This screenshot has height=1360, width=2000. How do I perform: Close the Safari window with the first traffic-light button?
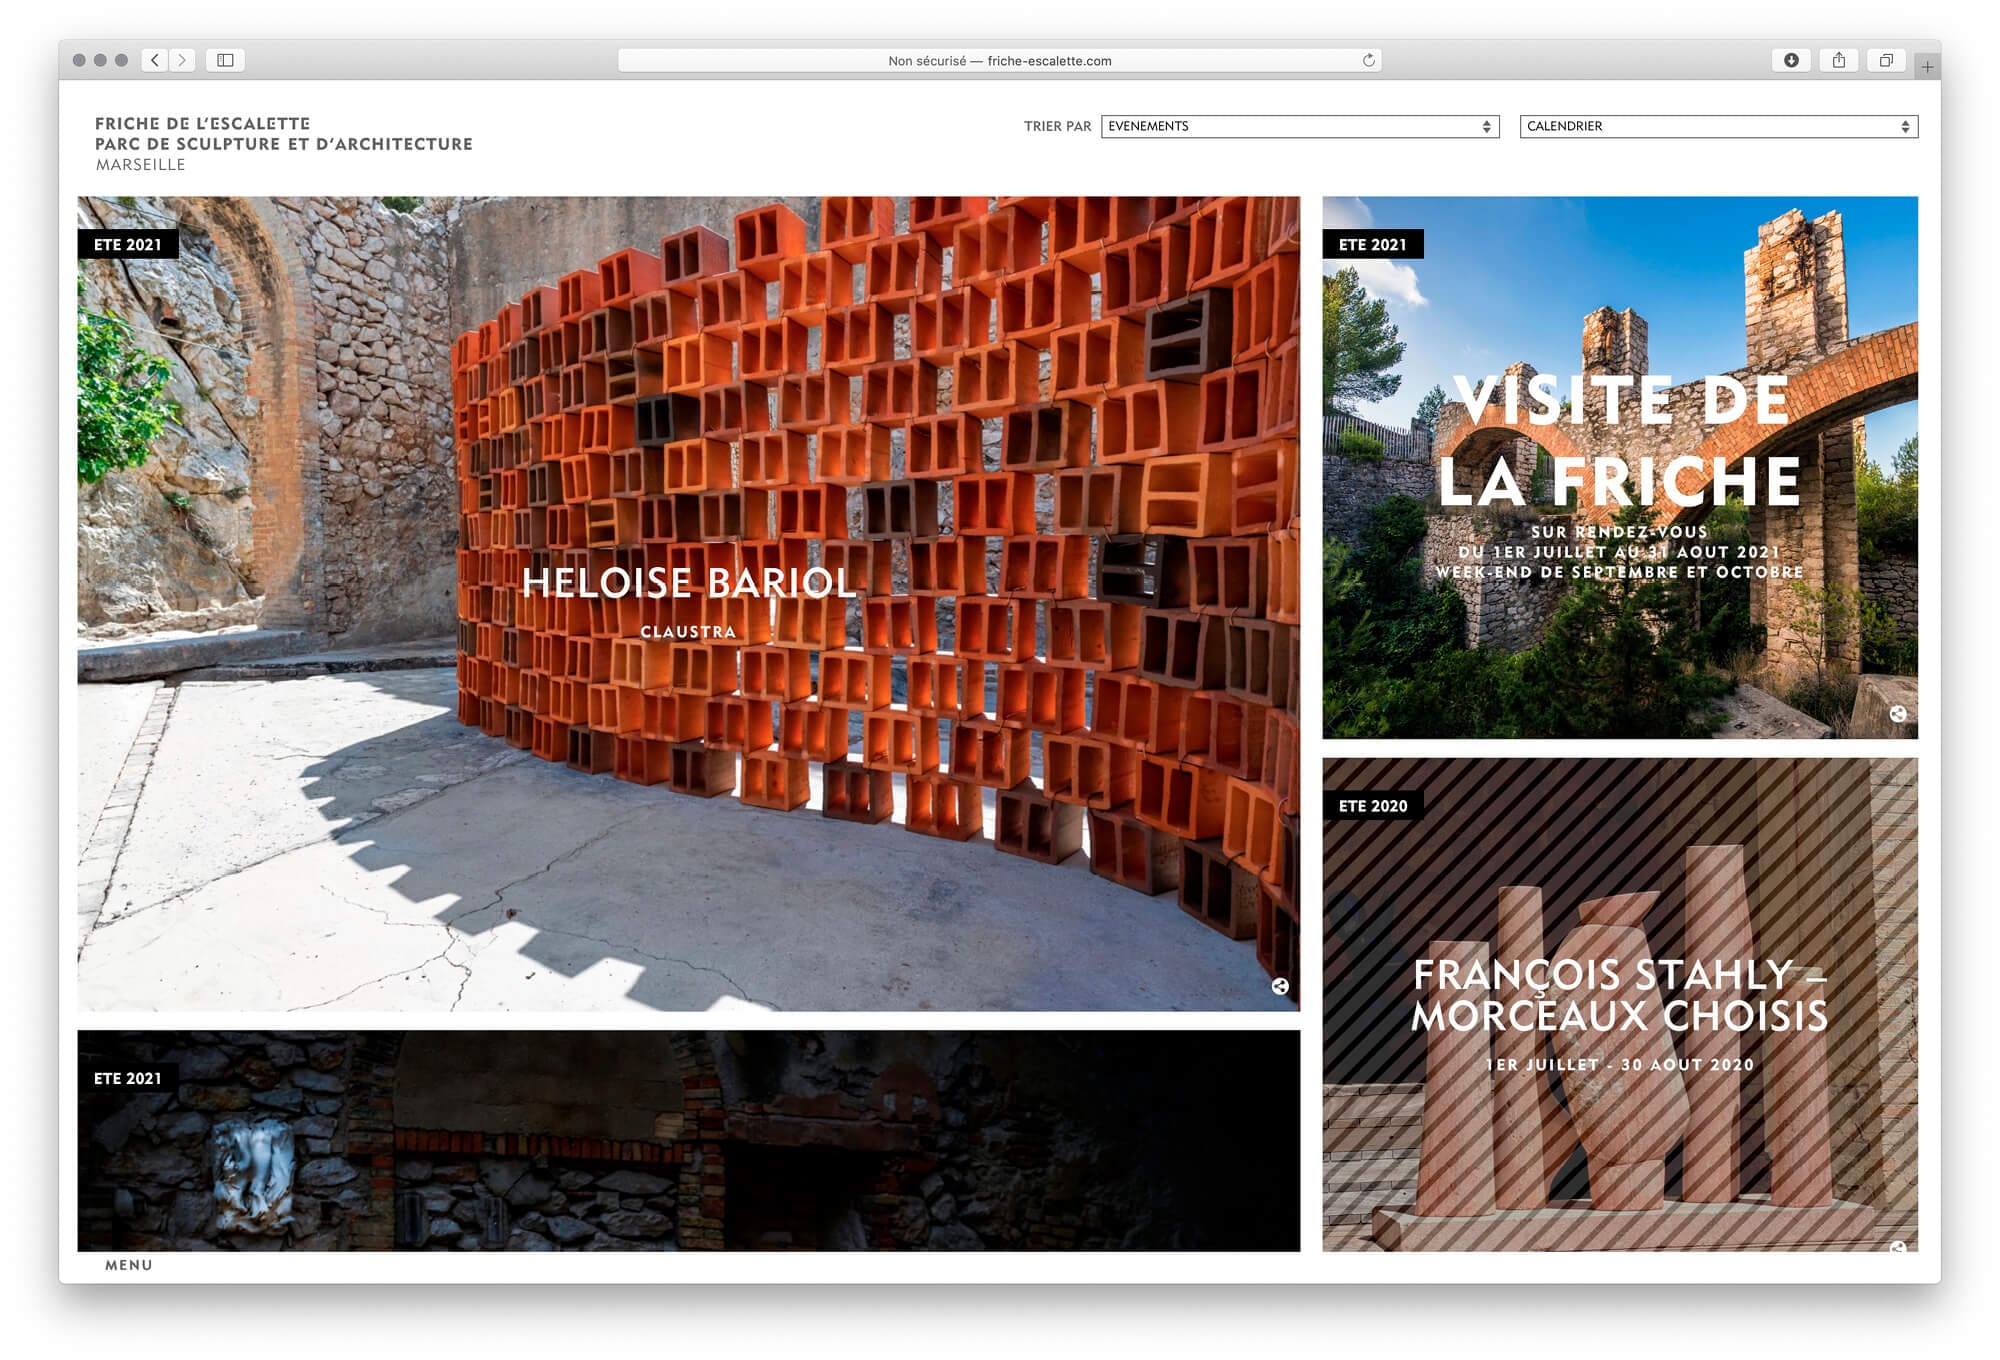pyautogui.click(x=79, y=60)
